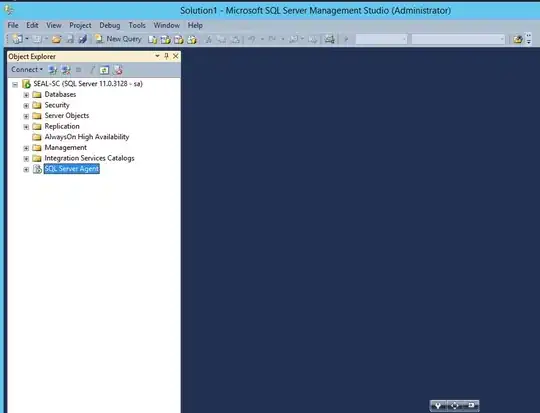Expand the Management folder
The width and height of the screenshot is (540, 413).
(26, 148)
